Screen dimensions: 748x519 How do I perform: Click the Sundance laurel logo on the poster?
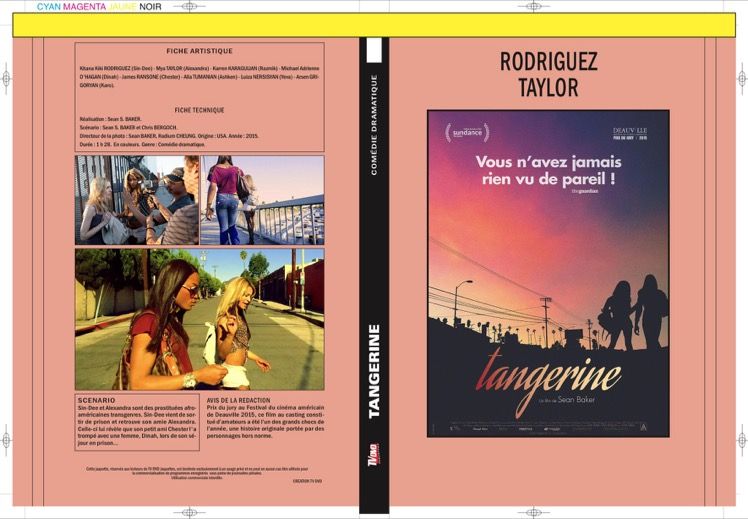pos(467,133)
